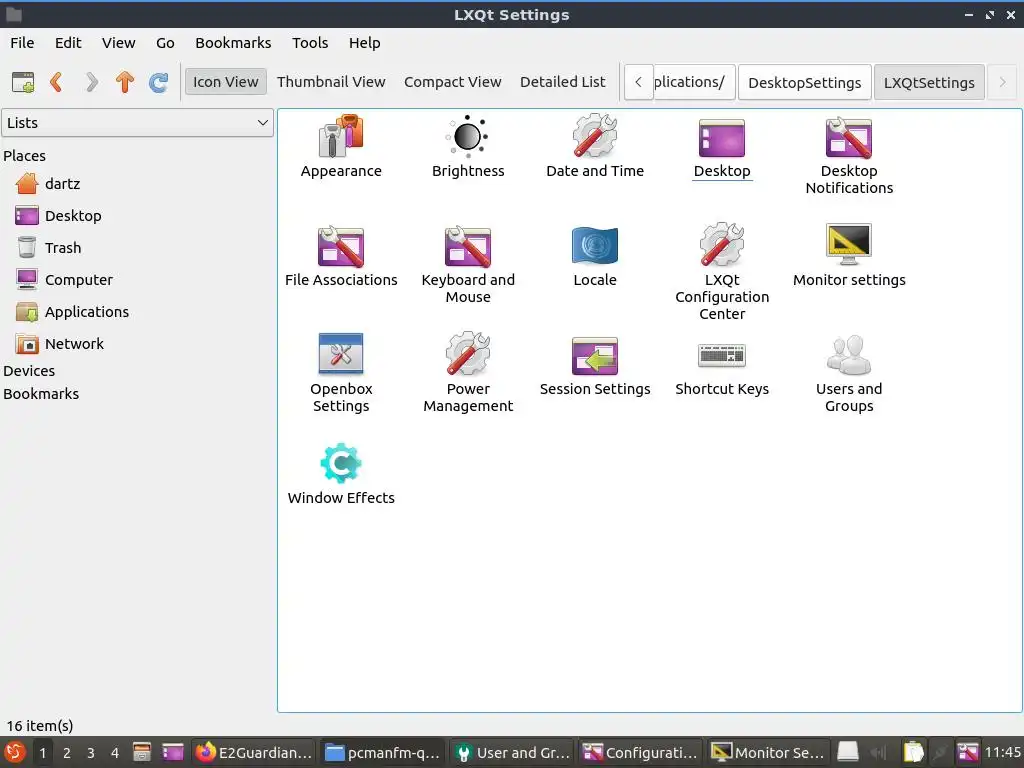Image resolution: width=1024 pixels, height=768 pixels.
Task: Switch to E2Guardian Firefox taskbar window
Action: click(254, 753)
